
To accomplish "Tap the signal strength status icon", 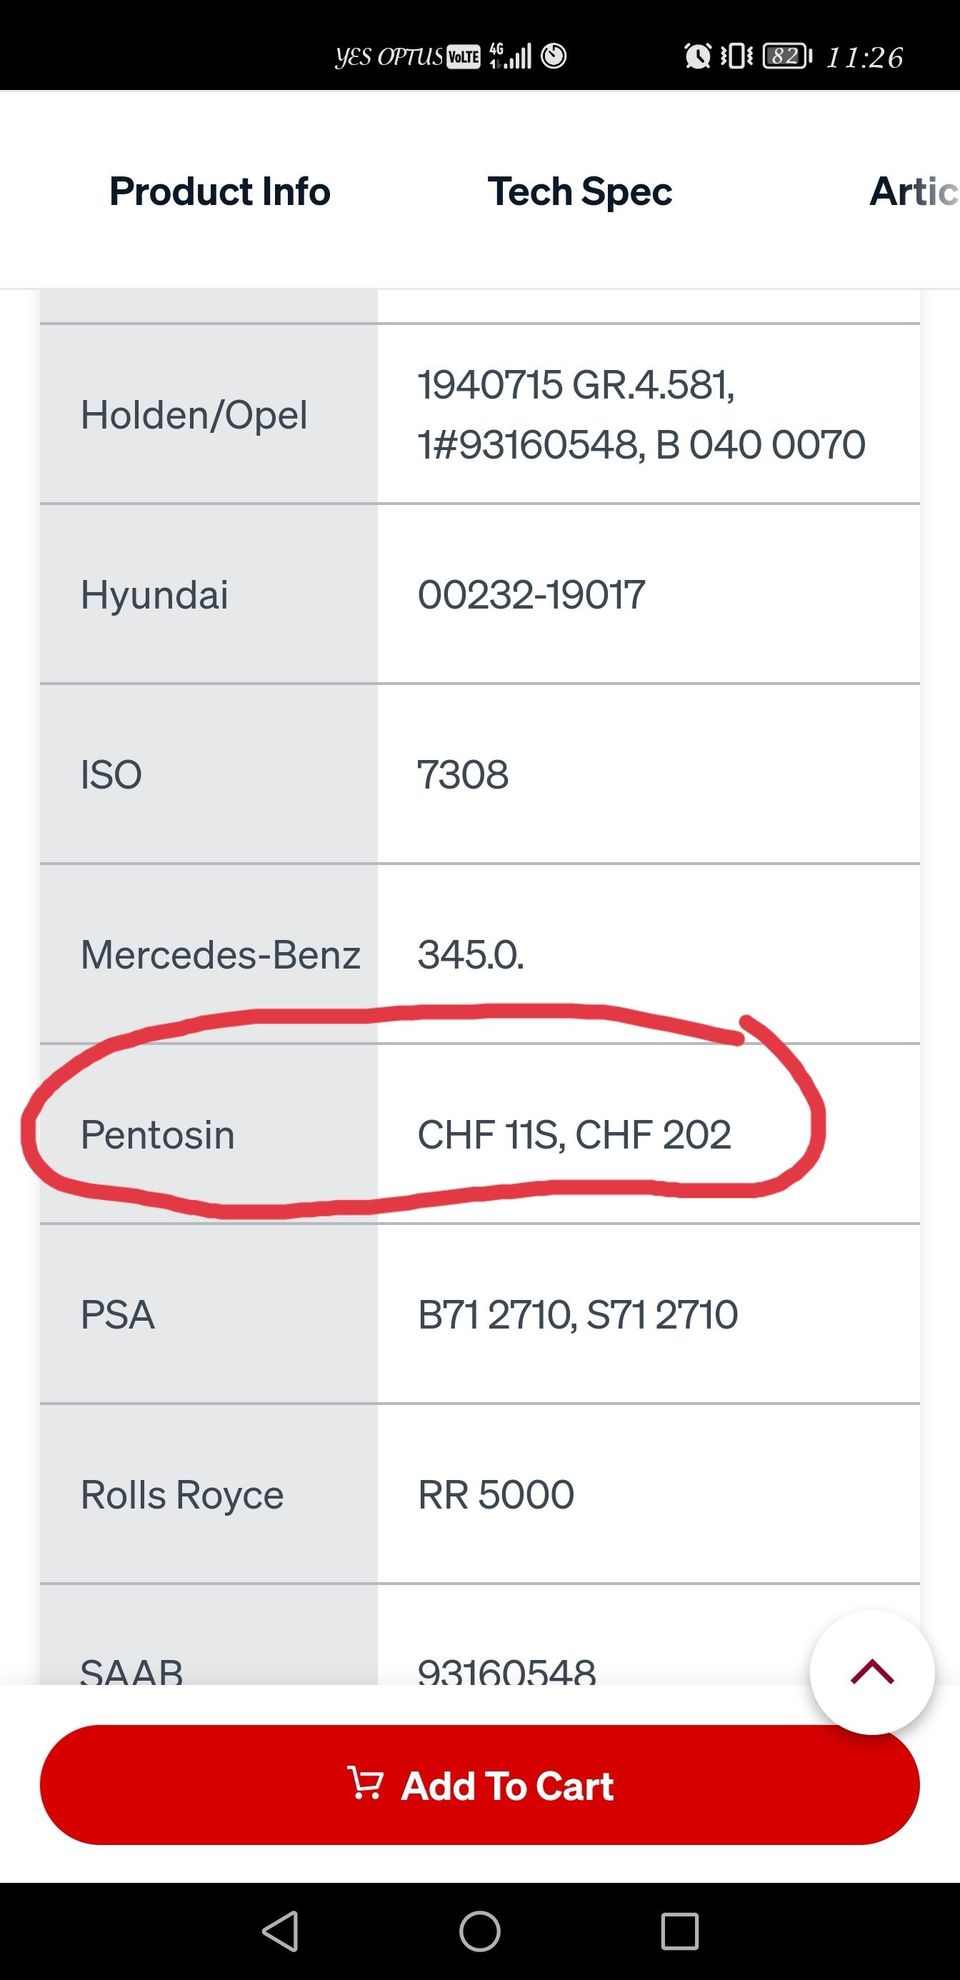I will pos(511,56).
